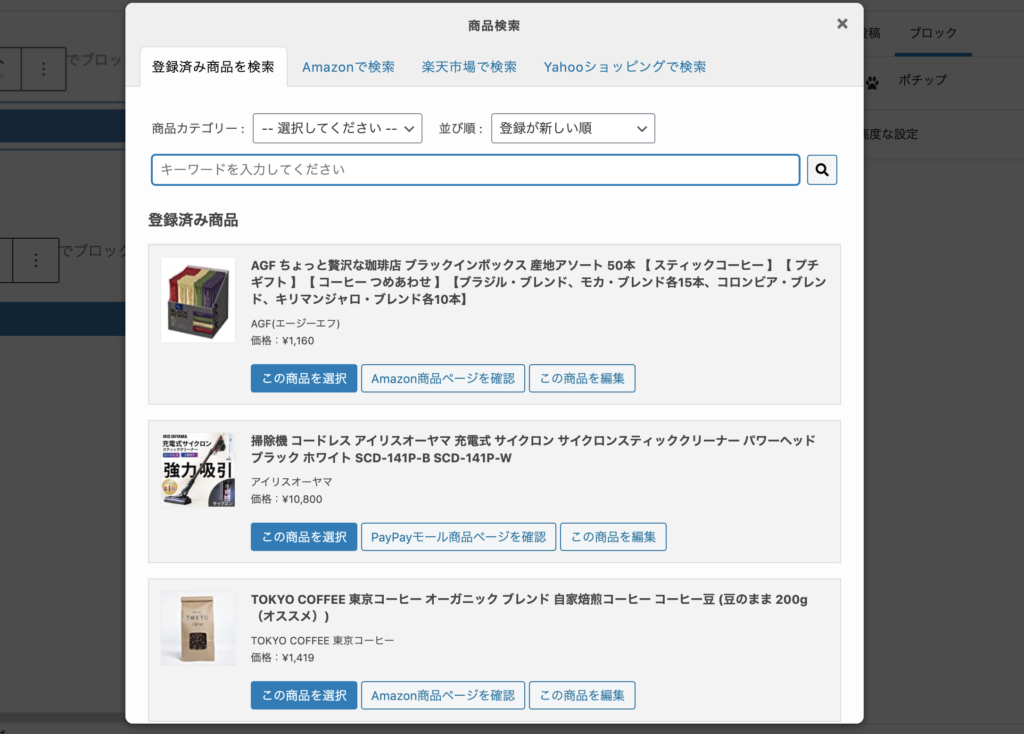
Task: Open the lower block options three-dot menu
Action: click(36, 261)
